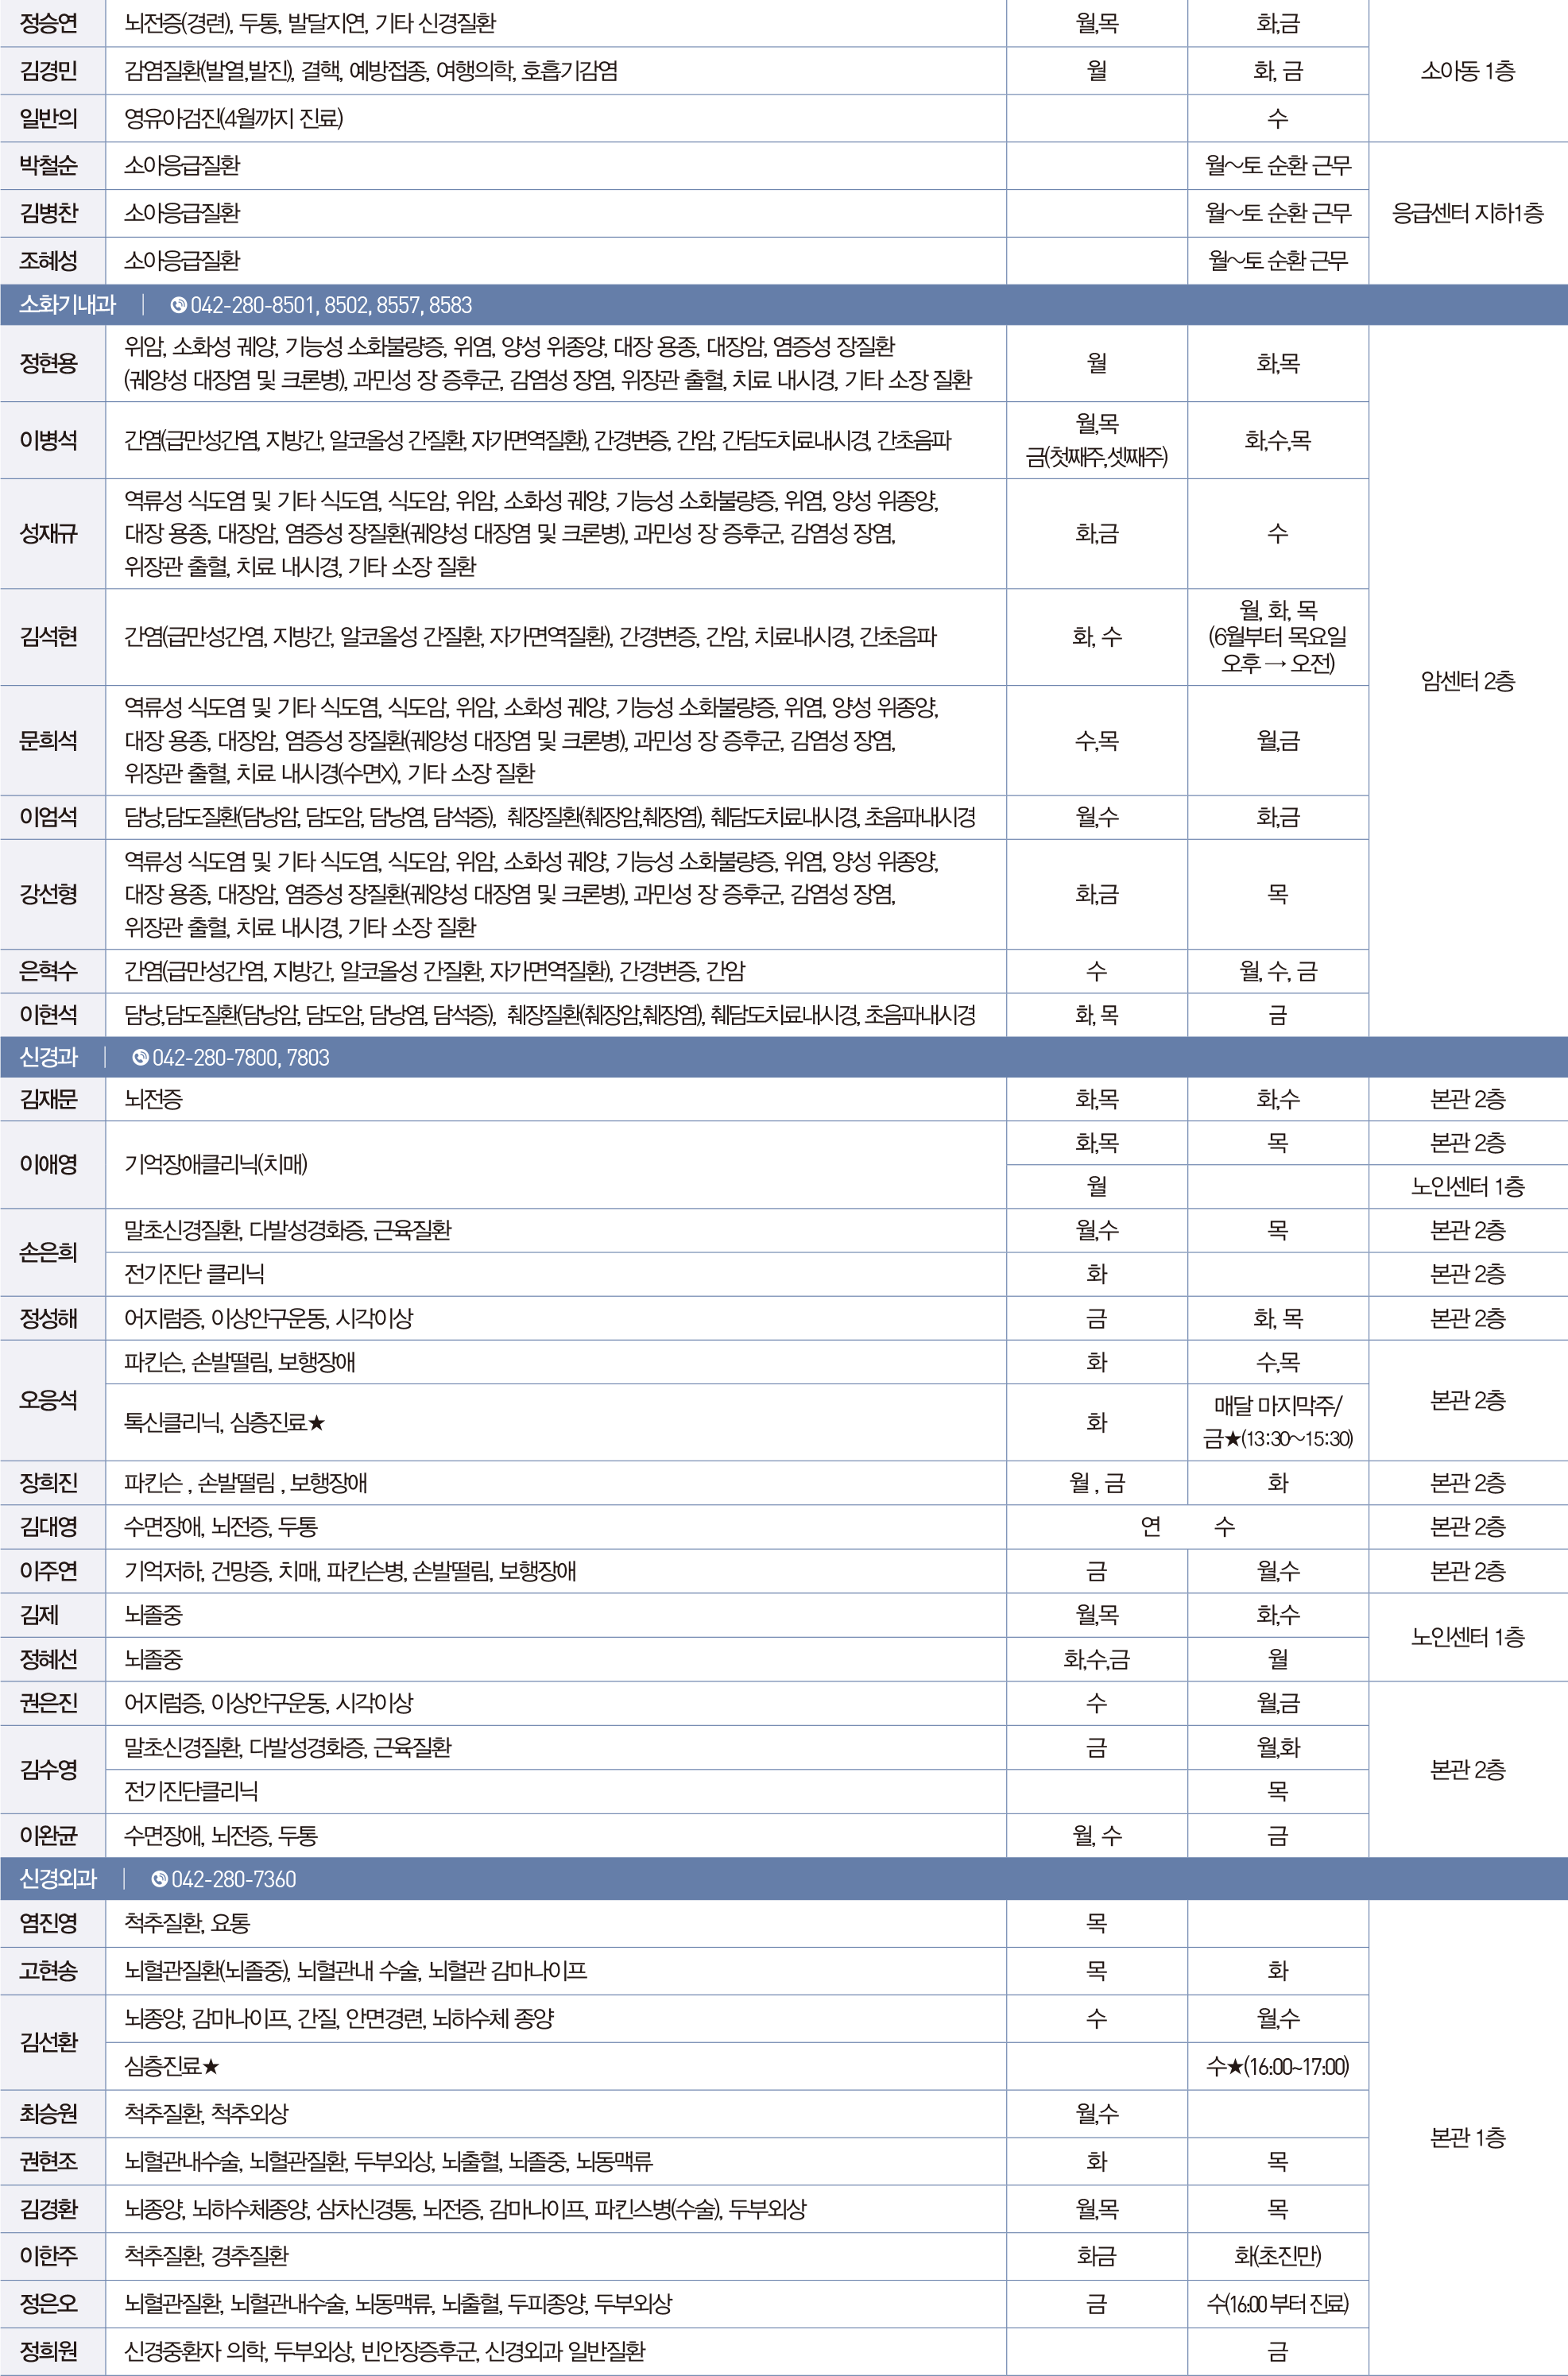The image size is (1568, 2376).
Task: Click phone number 042-280-7800, 7803
Action: (241, 1058)
